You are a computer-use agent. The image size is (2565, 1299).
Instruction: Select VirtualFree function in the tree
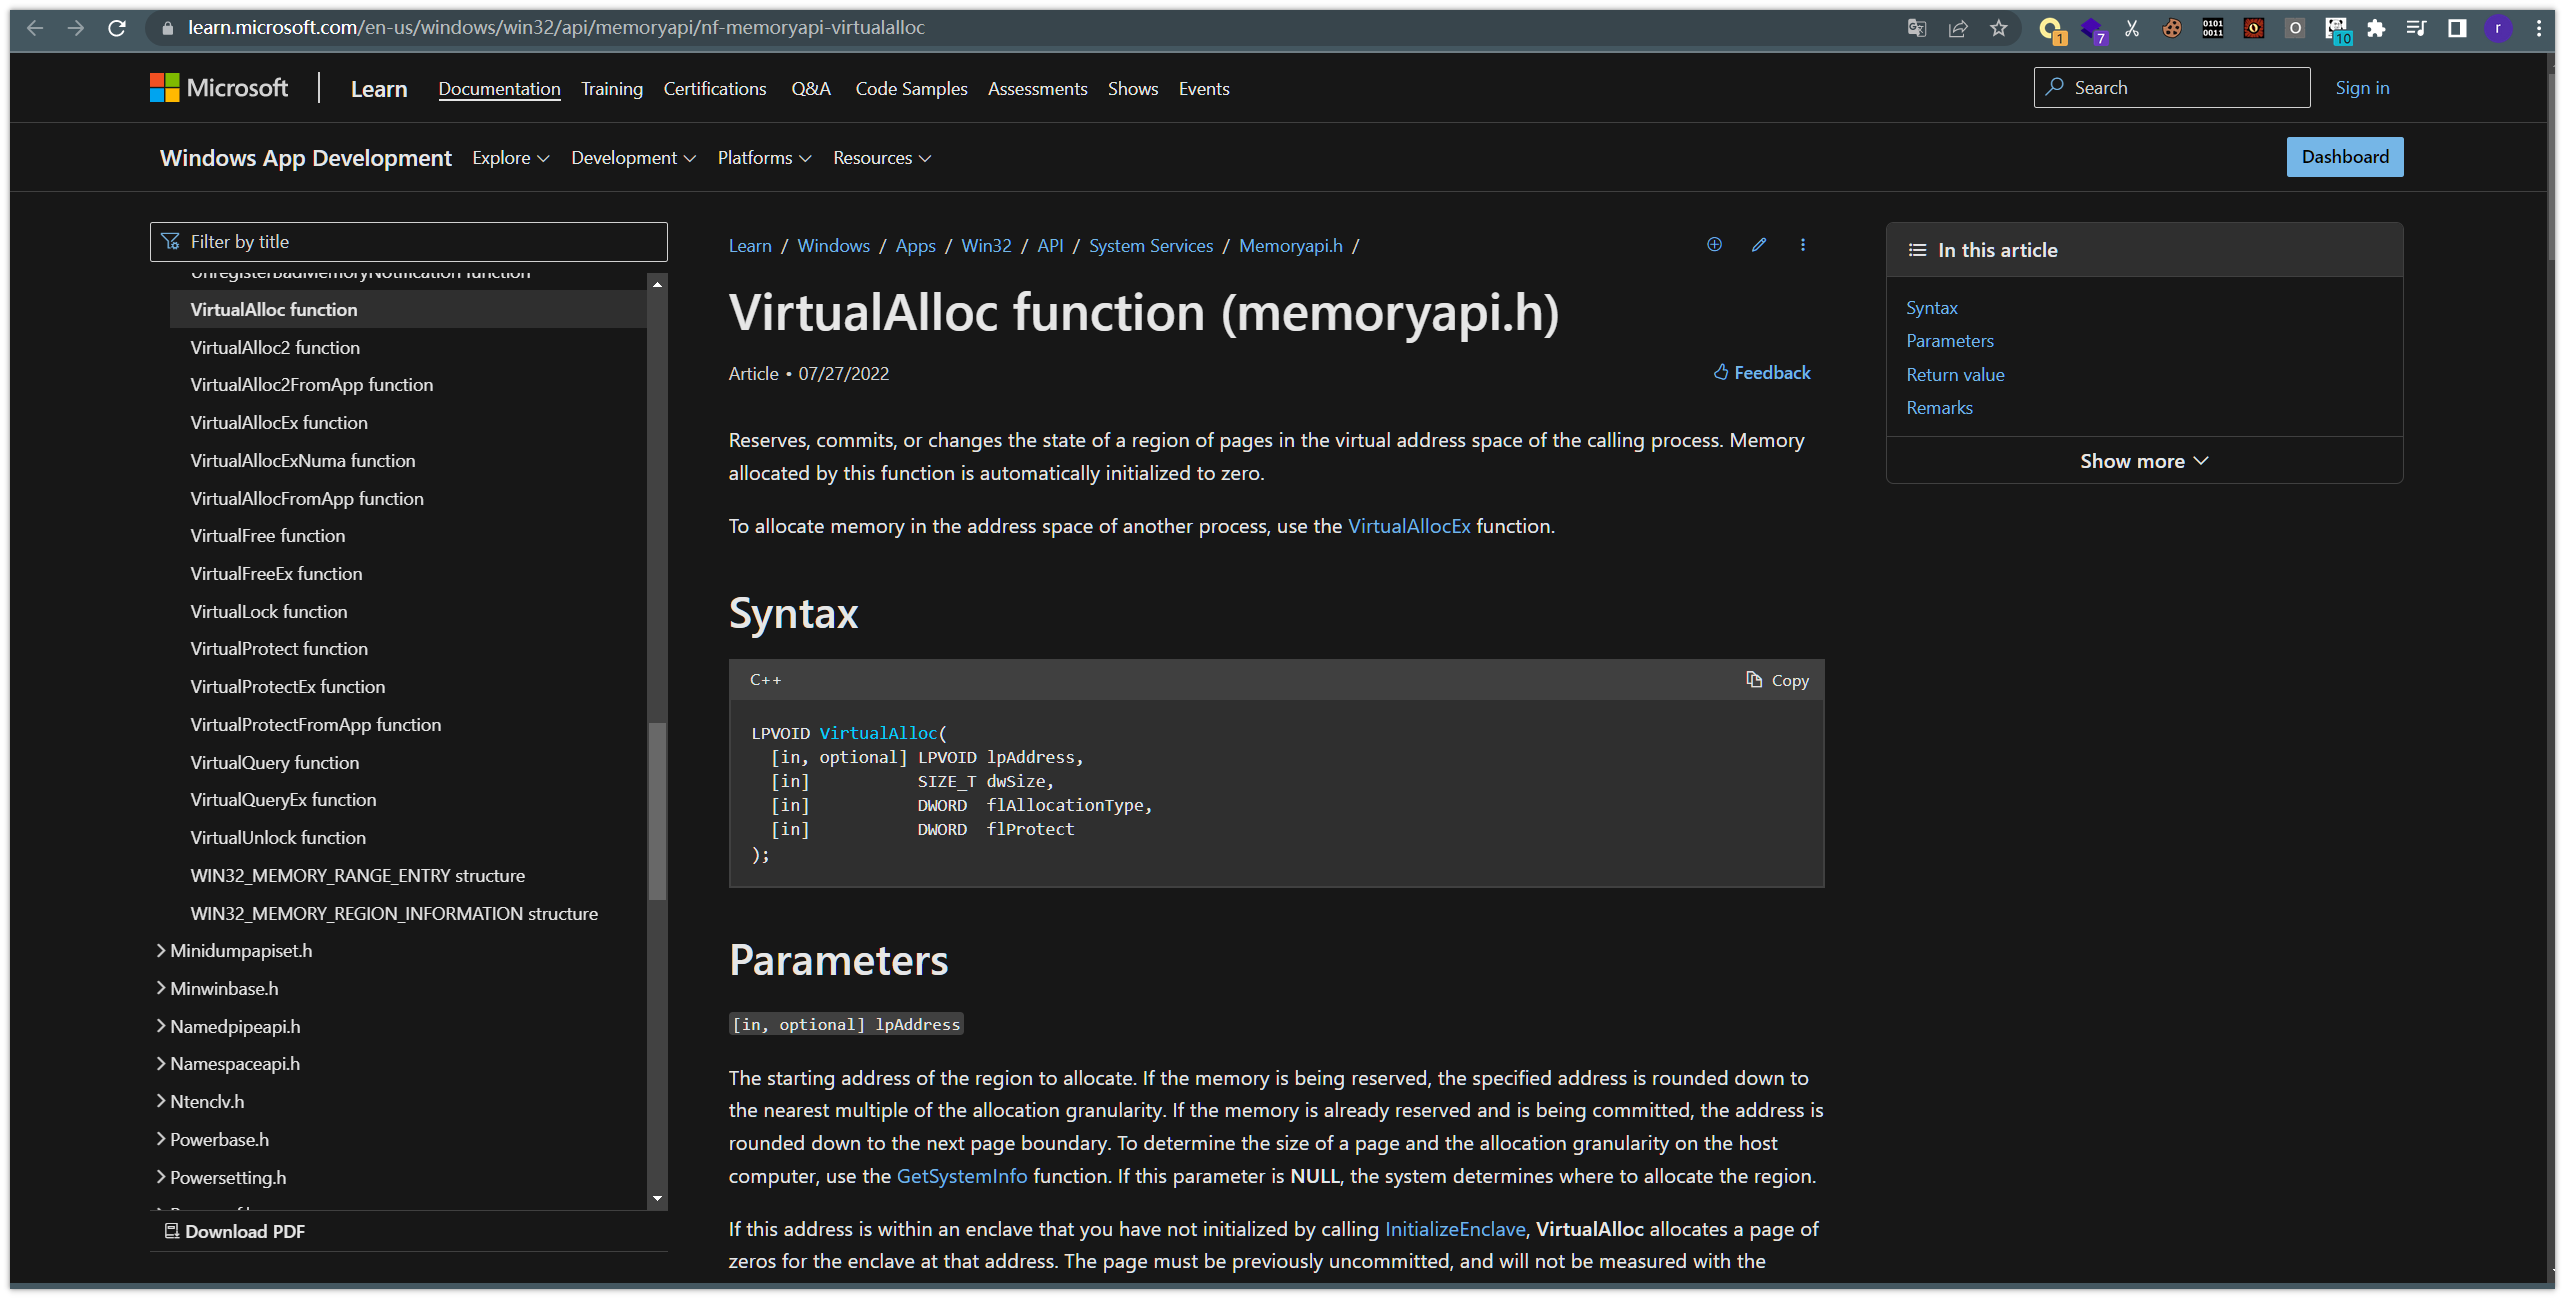(x=268, y=536)
